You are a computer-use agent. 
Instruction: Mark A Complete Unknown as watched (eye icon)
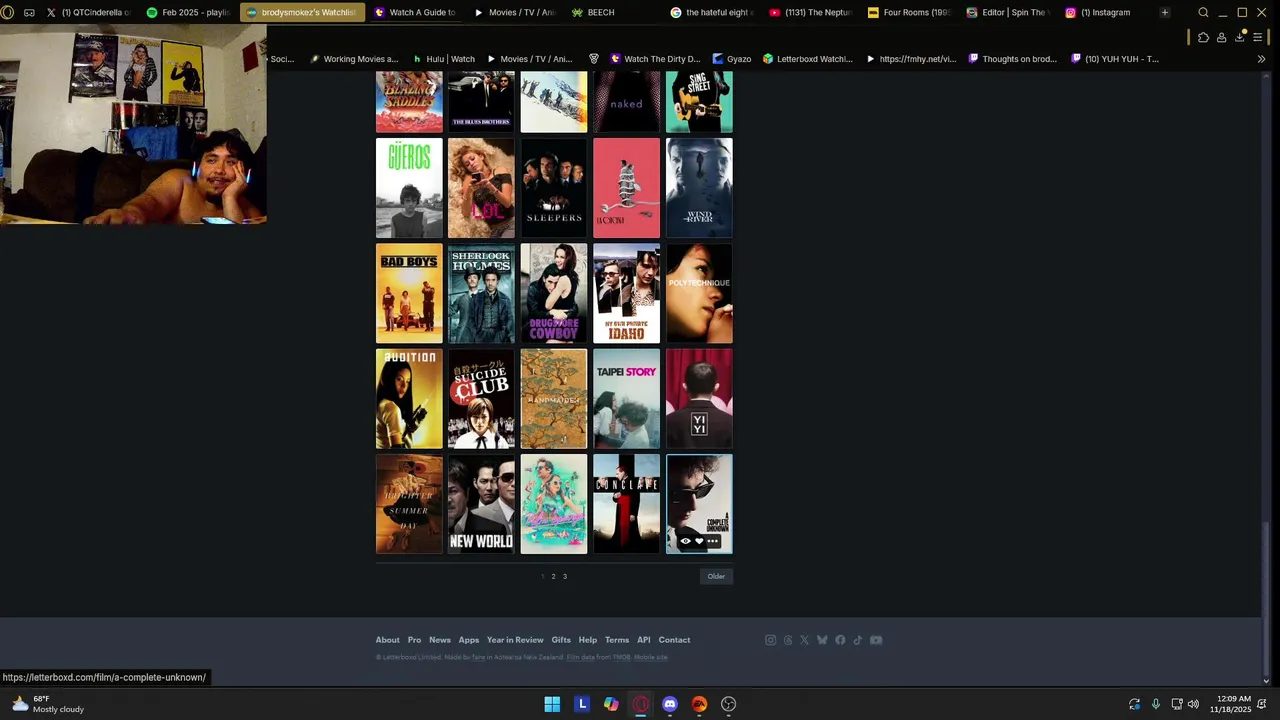pyautogui.click(x=686, y=541)
